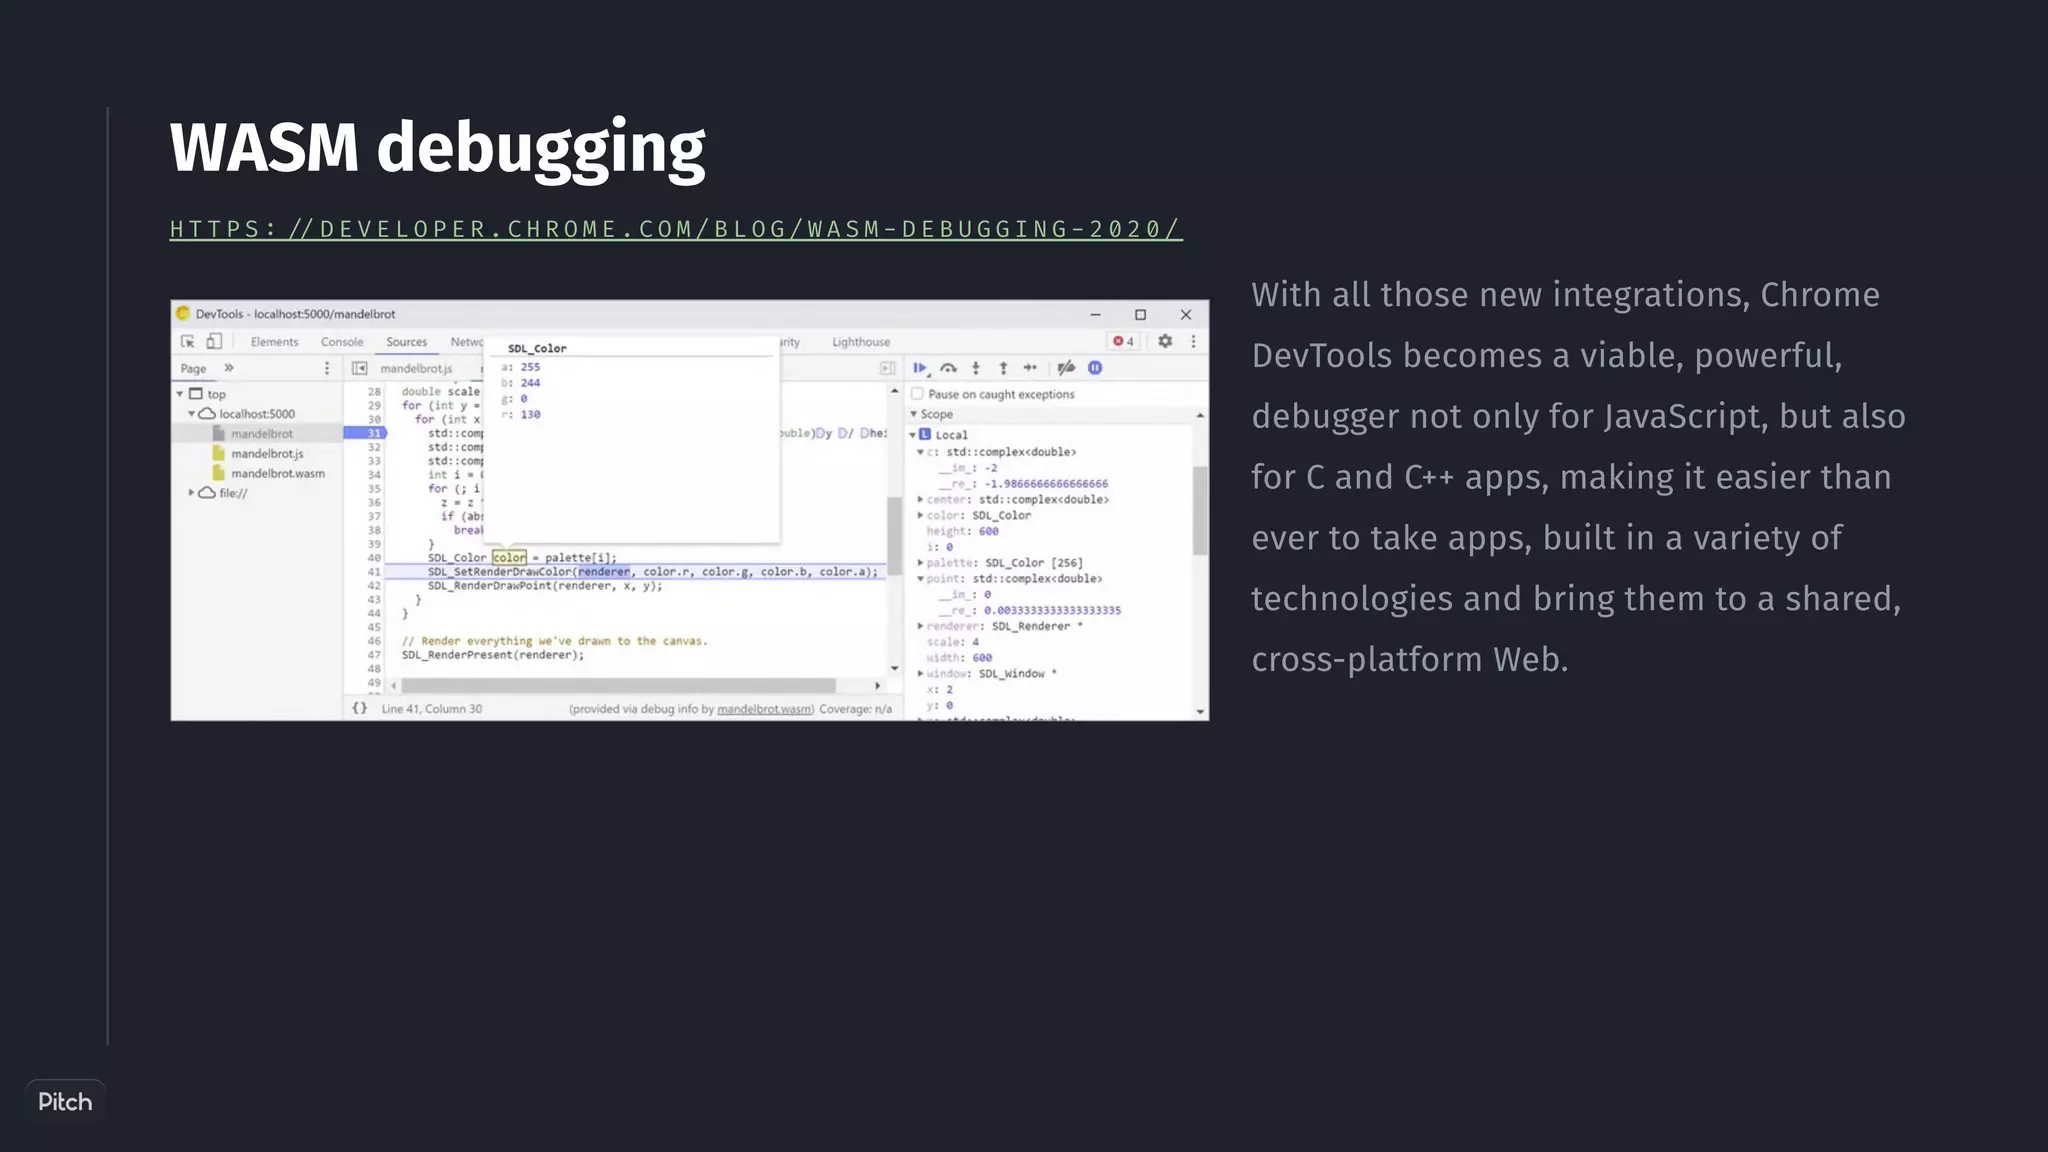Click the SDL_Color popup header
Image resolution: width=2048 pixels, height=1152 pixels.
pos(537,348)
